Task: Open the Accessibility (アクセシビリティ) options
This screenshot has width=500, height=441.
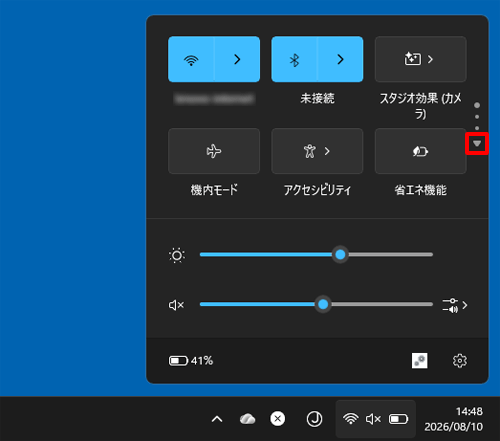Action: 317,151
